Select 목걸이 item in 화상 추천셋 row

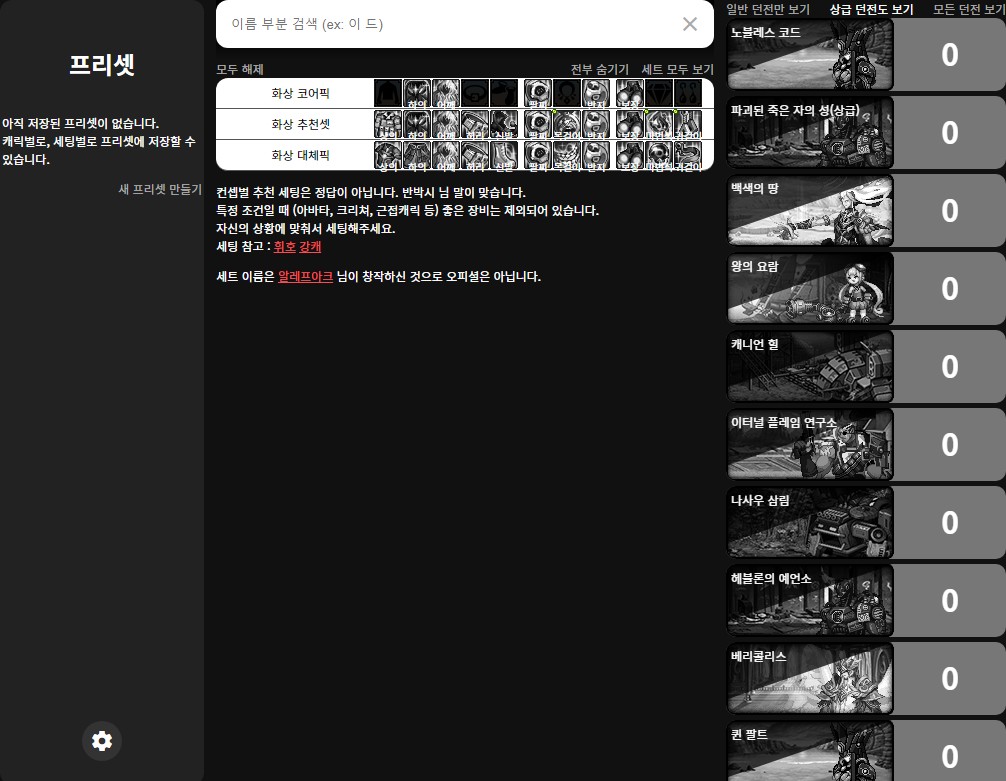coord(567,125)
